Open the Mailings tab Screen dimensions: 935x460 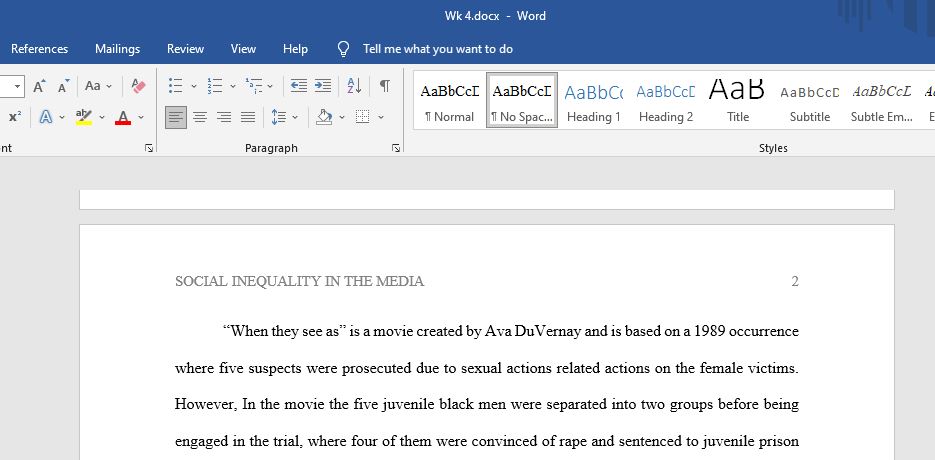pos(117,49)
